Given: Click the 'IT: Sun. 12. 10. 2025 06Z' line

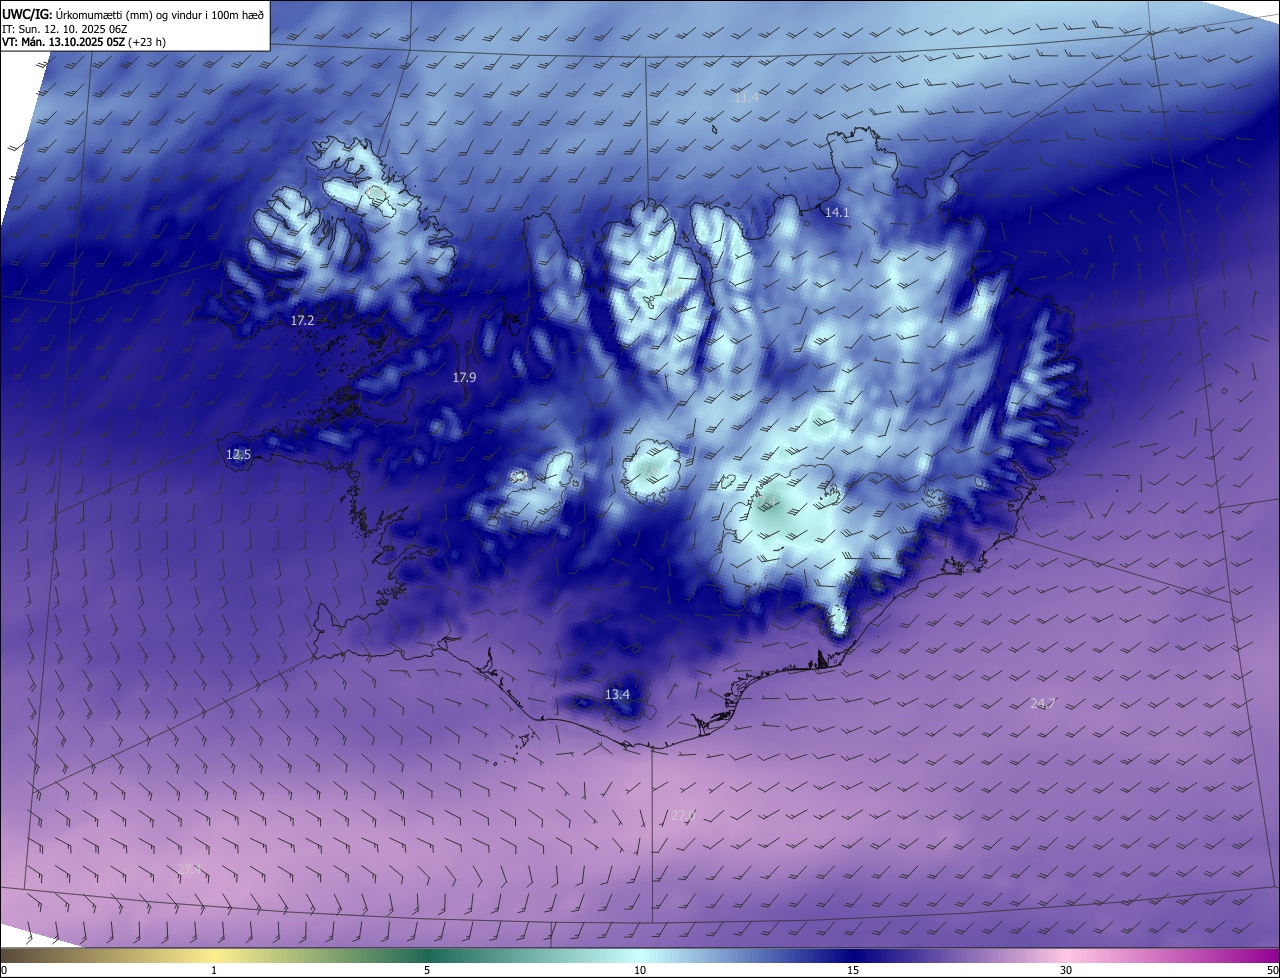Looking at the screenshot, I should (x=64, y=28).
